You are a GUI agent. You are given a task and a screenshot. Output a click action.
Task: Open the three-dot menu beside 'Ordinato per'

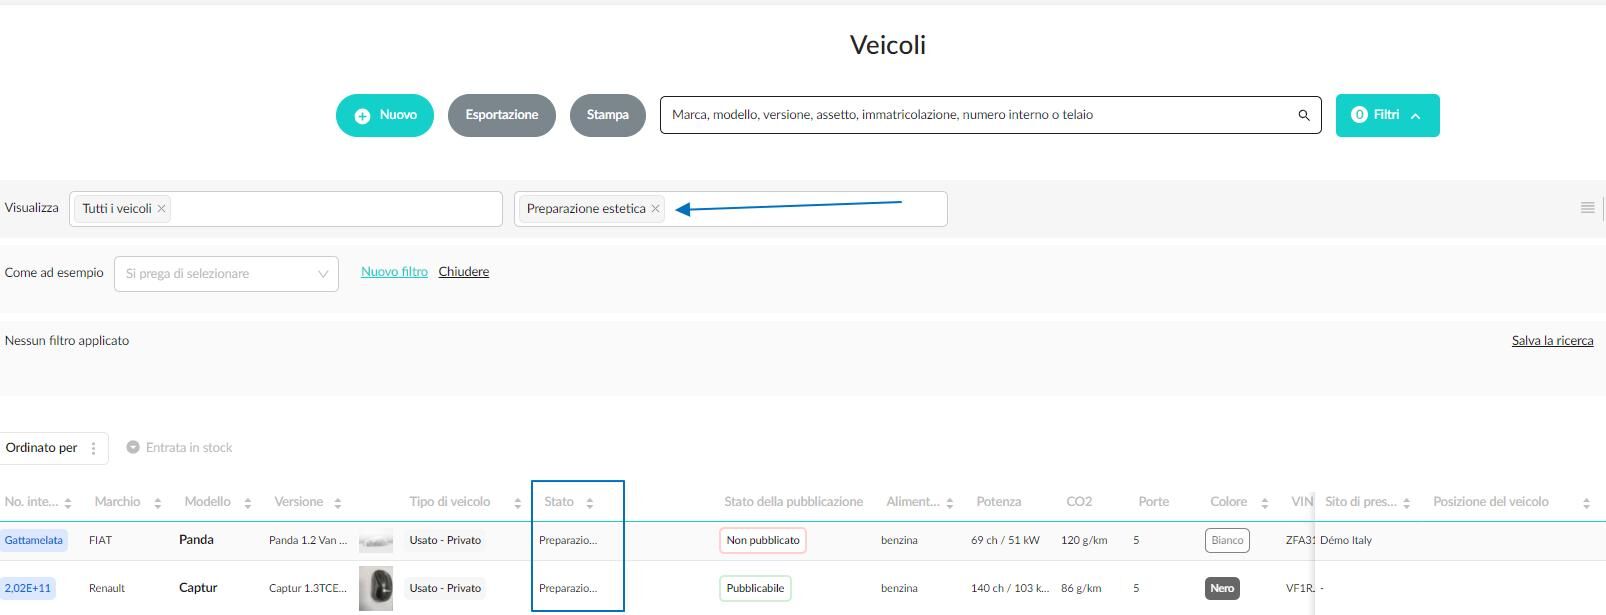point(94,448)
